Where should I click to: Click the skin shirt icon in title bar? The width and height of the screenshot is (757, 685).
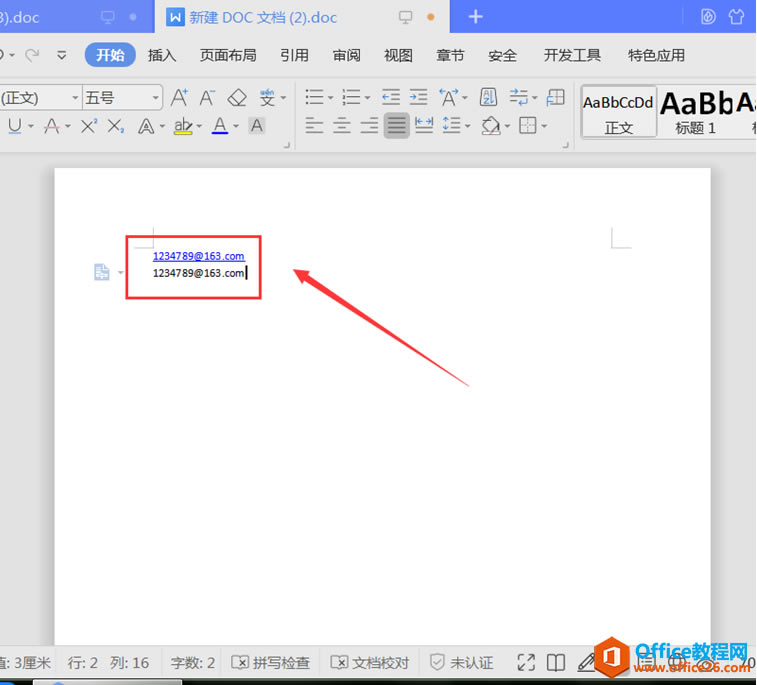pyautogui.click(x=736, y=17)
